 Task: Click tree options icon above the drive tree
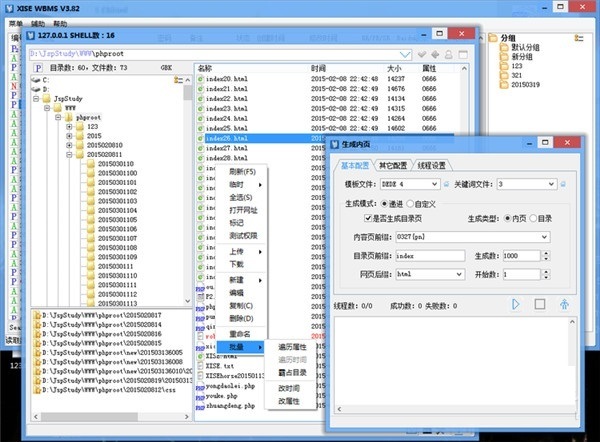point(178,80)
